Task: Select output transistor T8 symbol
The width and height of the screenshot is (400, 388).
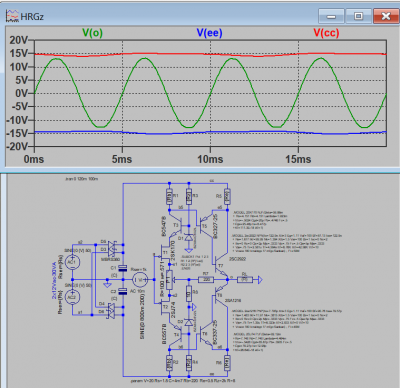Action: click(x=221, y=296)
